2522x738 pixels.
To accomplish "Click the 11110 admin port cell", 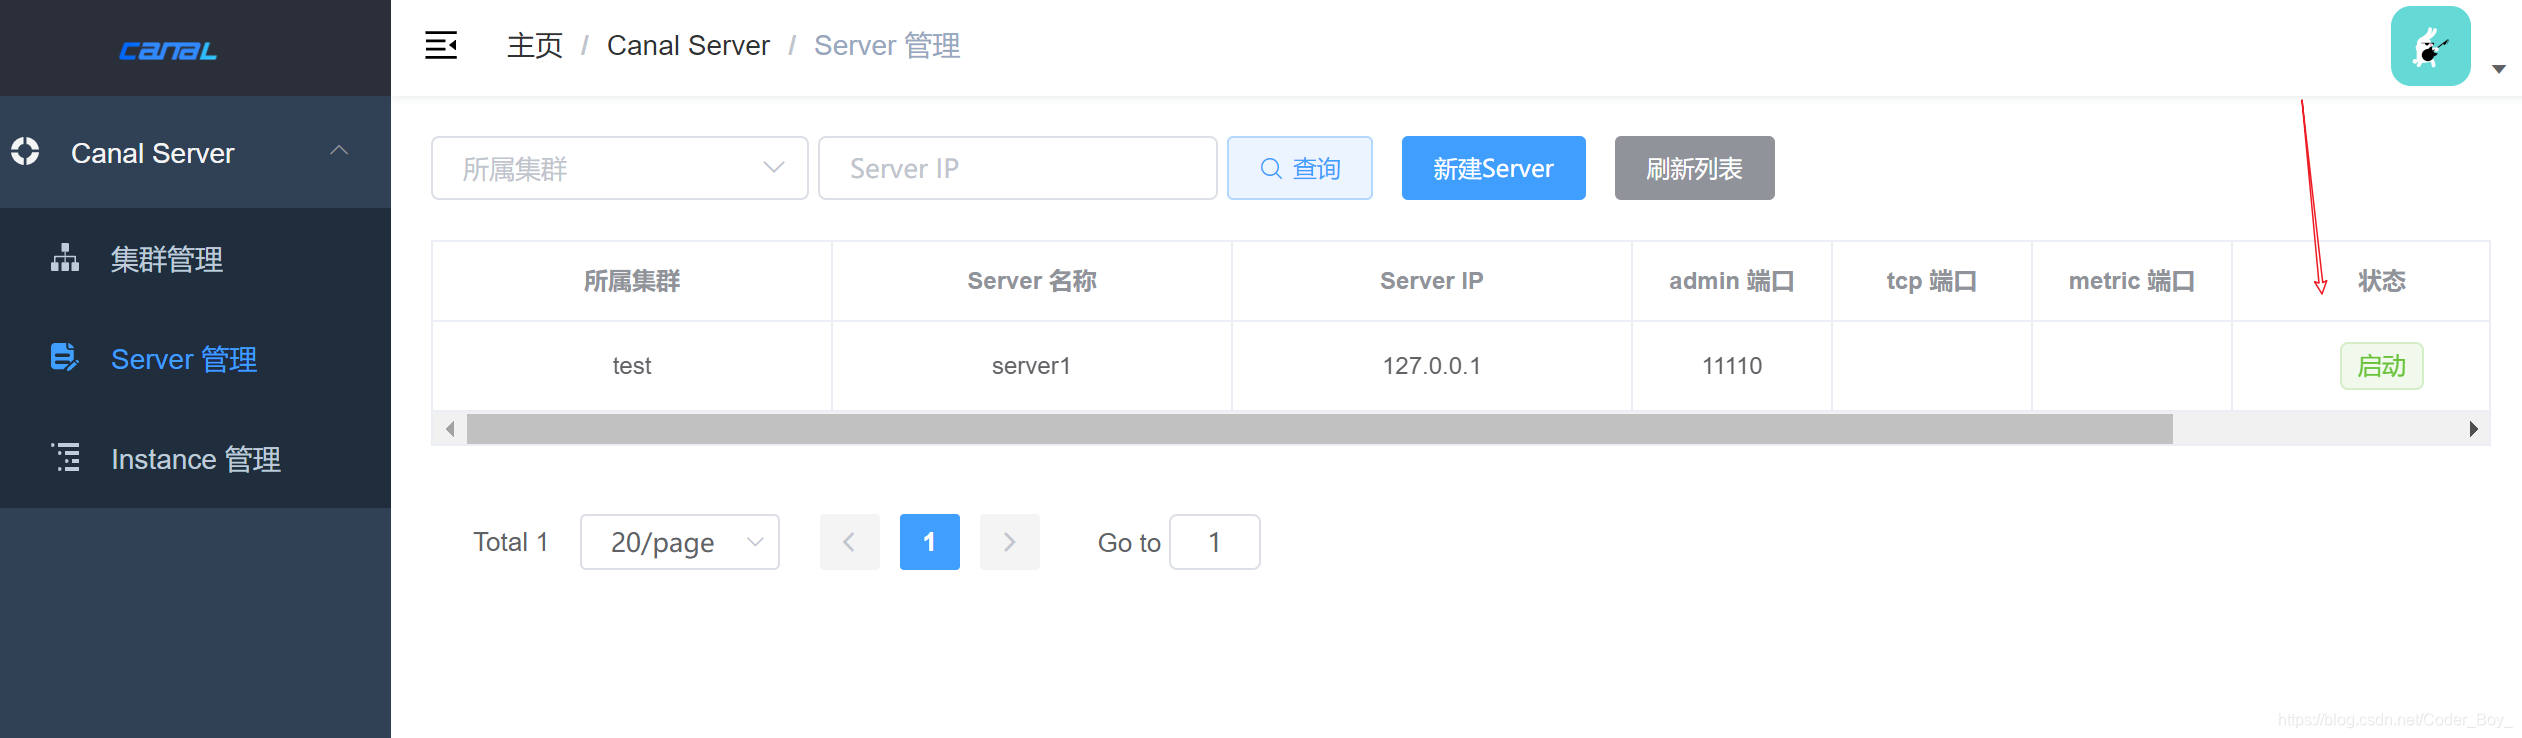I will [1732, 366].
